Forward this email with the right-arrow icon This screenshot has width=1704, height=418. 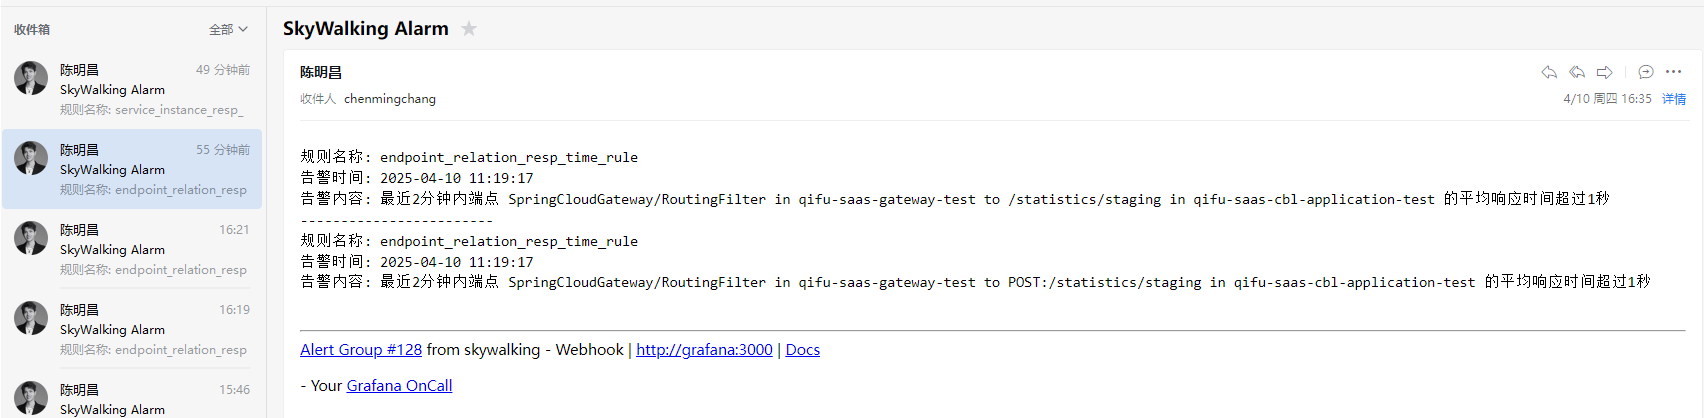(x=1605, y=72)
